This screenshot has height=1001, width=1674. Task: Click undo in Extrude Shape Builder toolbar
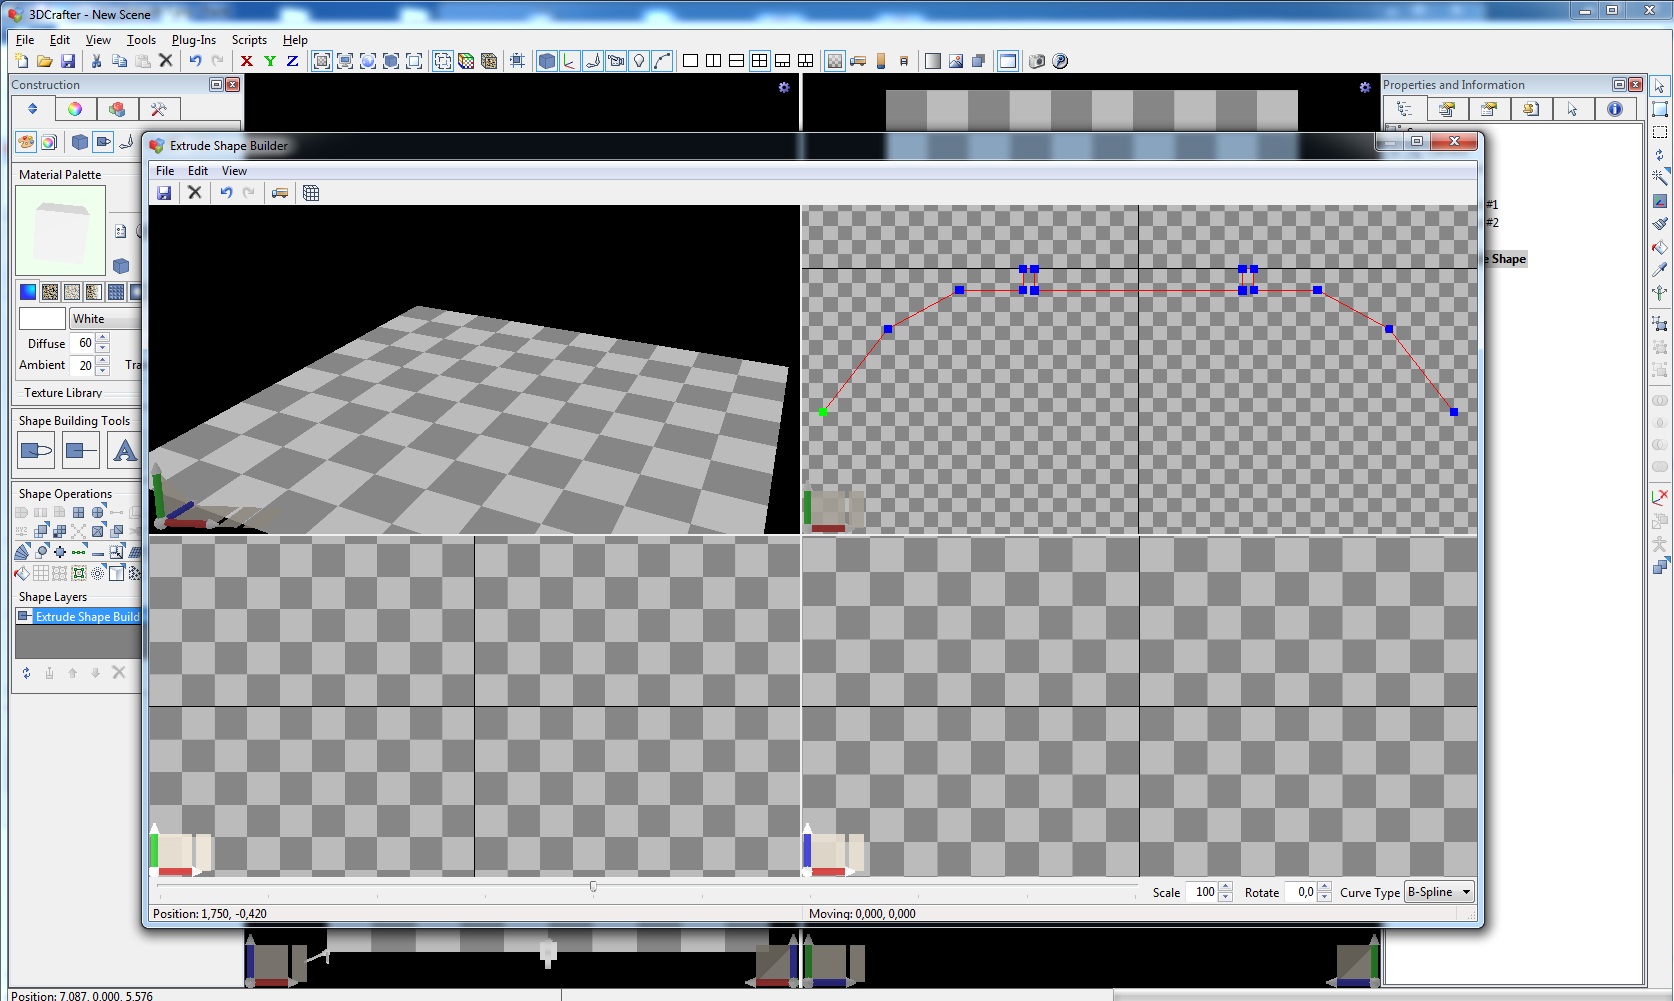226,193
